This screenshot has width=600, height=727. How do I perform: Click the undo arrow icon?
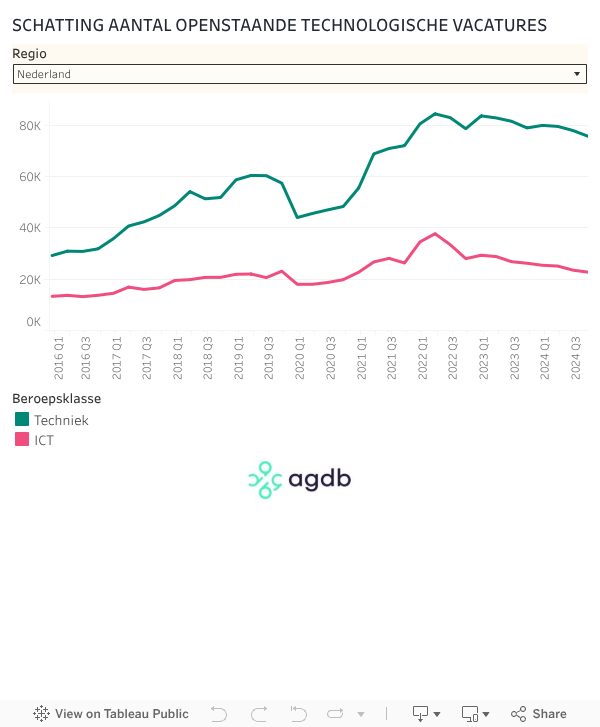(219, 714)
